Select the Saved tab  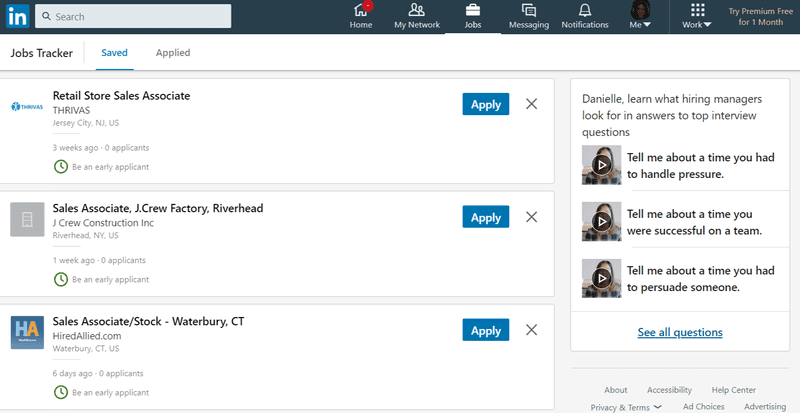click(x=114, y=53)
